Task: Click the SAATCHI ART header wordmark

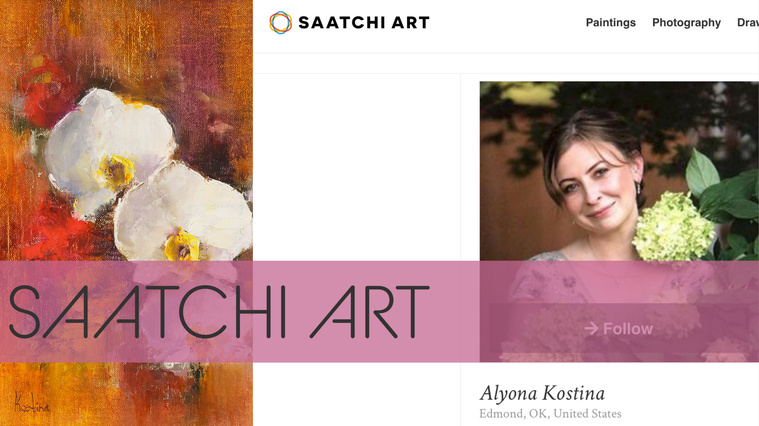Action: [364, 23]
